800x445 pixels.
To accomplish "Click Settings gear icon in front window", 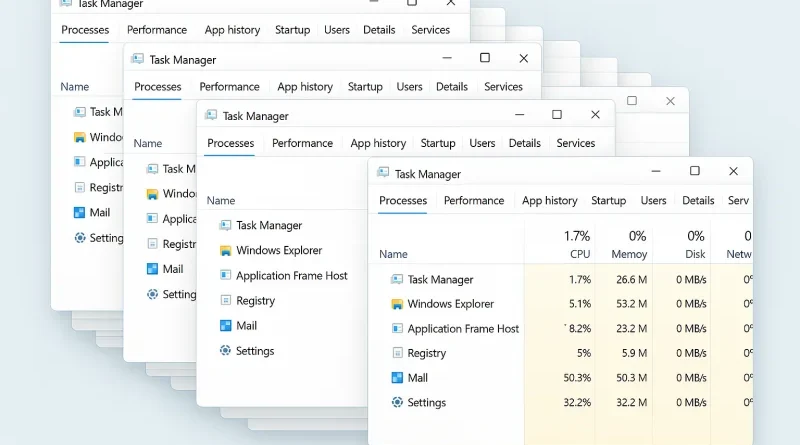I will pos(397,402).
